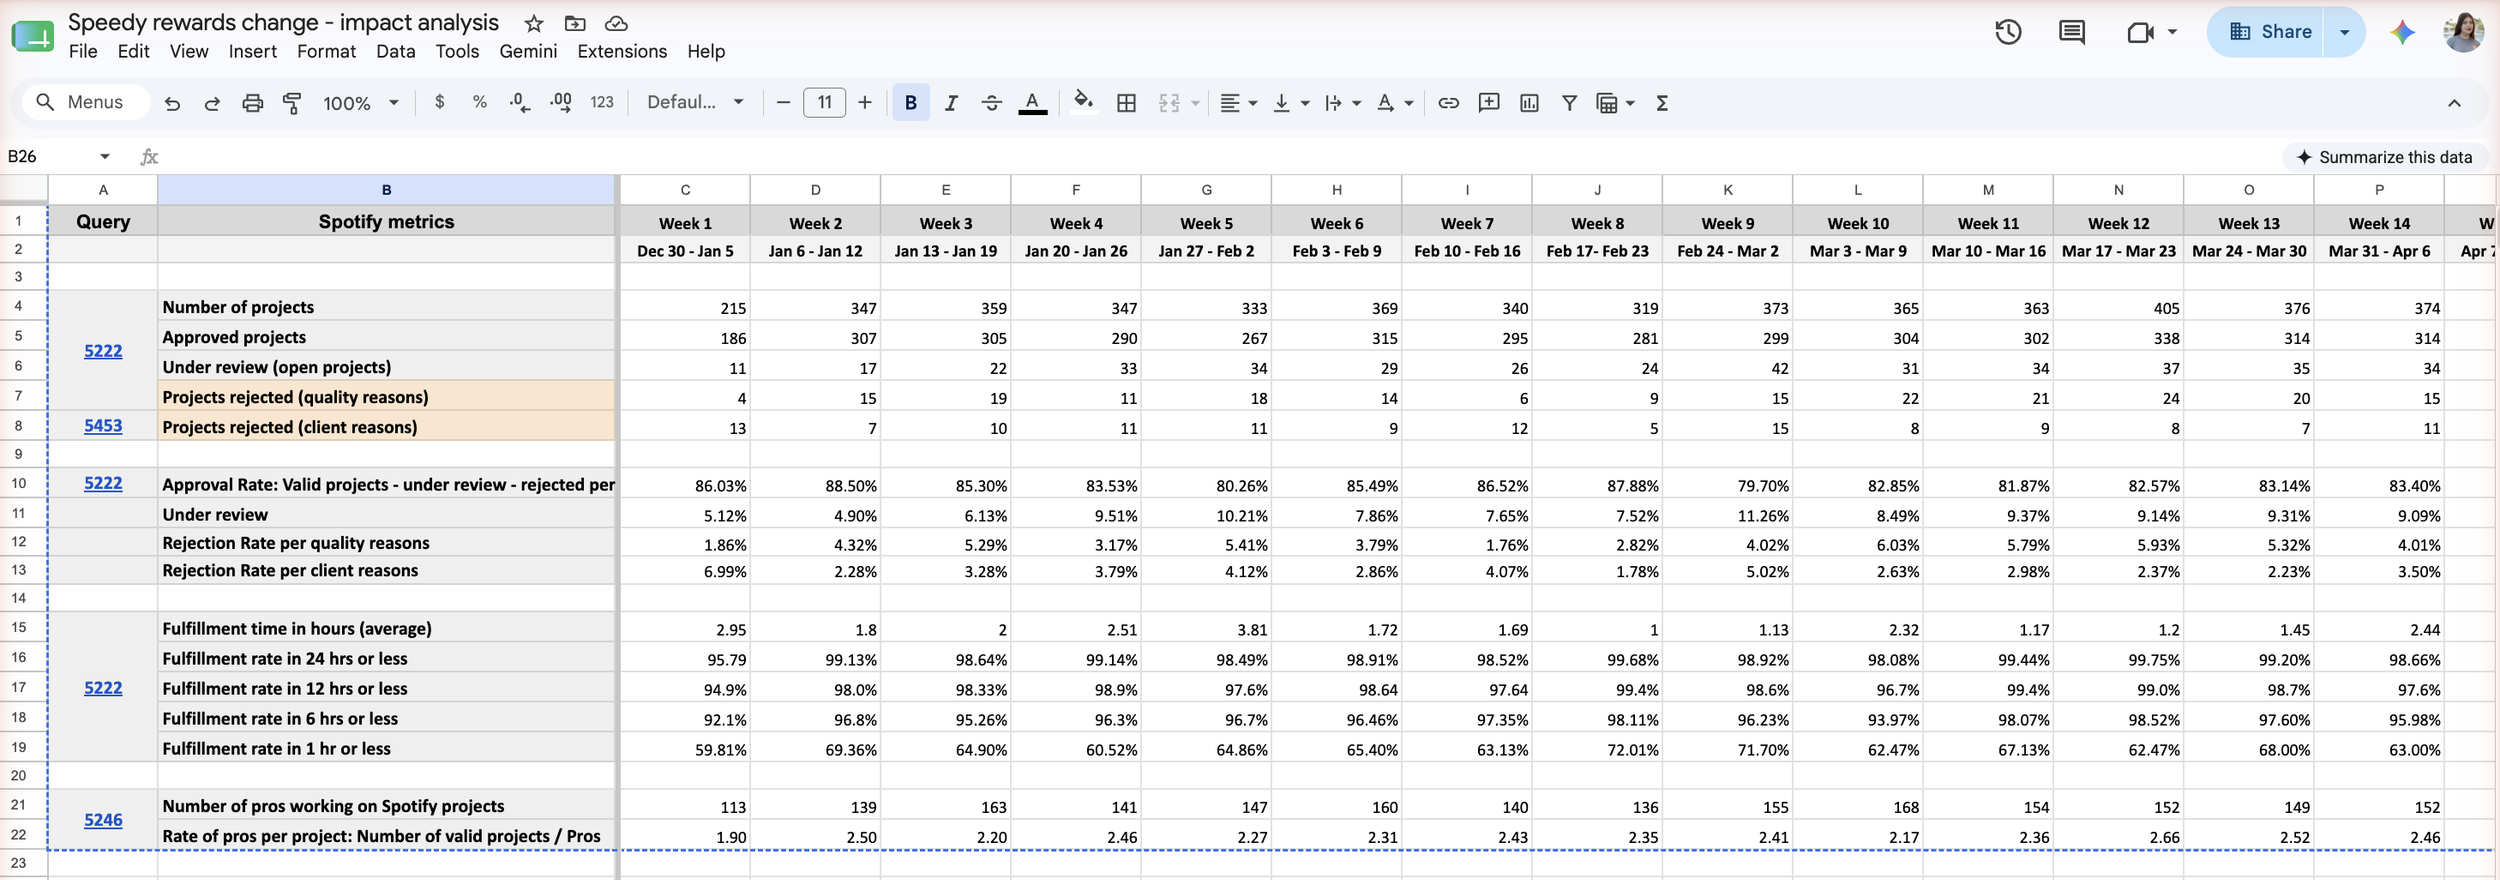Open the Extensions menu
Viewport: 2500px width, 880px height.
[x=622, y=52]
